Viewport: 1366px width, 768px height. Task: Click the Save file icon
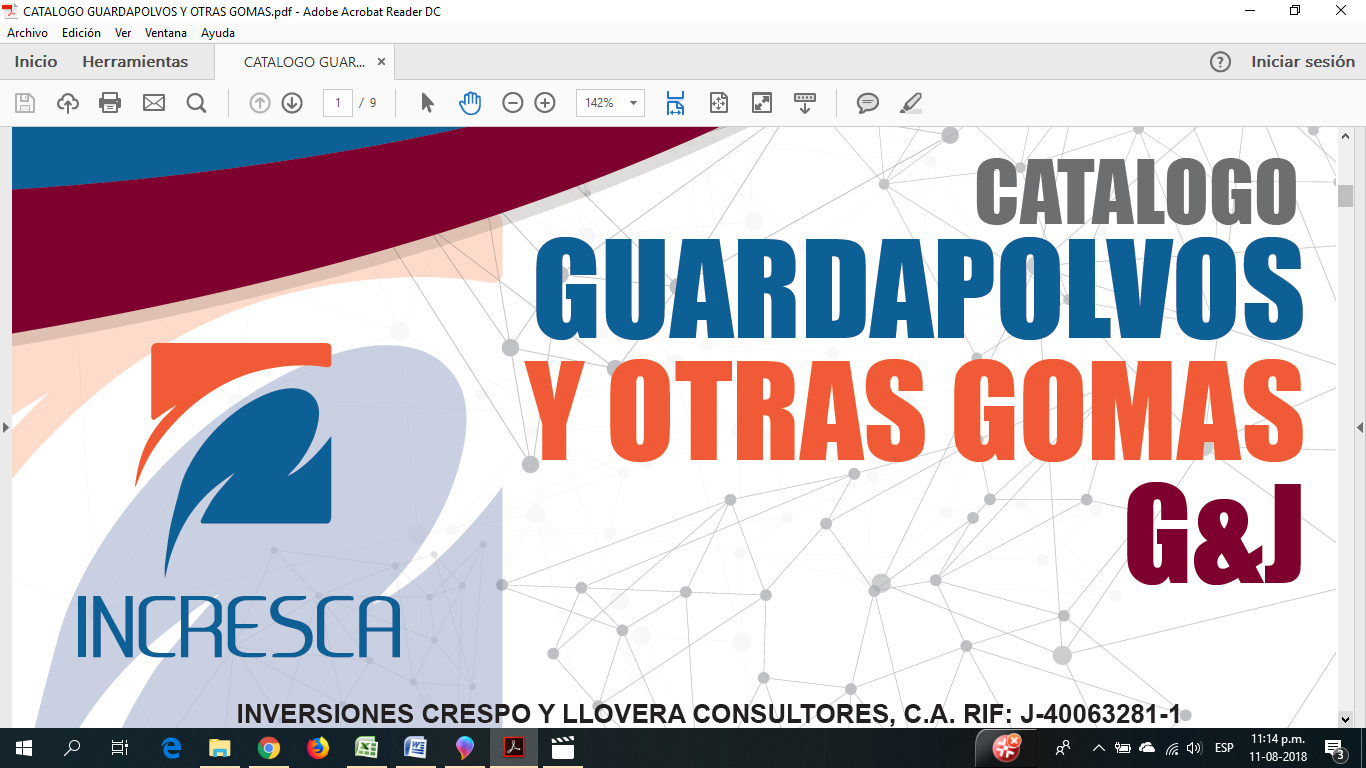coord(25,102)
